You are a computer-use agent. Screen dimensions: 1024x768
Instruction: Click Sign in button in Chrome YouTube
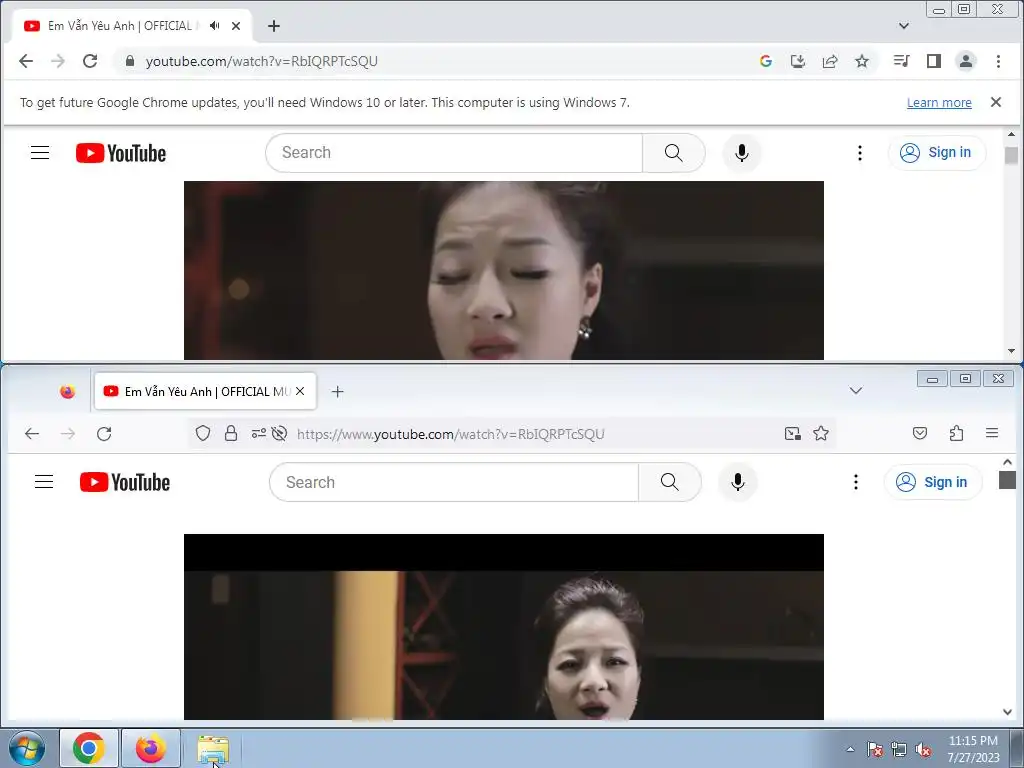click(936, 153)
